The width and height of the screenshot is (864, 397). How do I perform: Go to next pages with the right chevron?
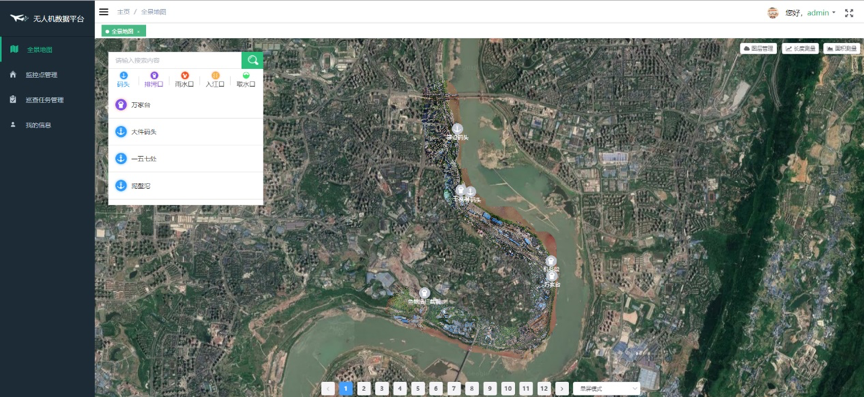562,389
